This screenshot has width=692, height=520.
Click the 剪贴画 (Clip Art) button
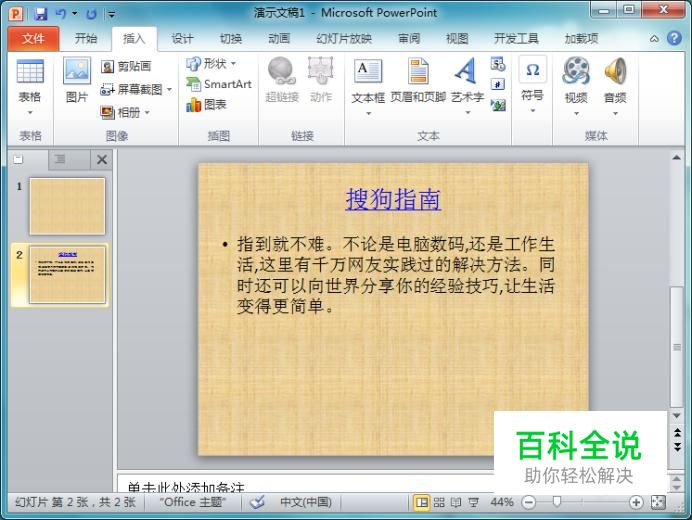pyautogui.click(x=126, y=67)
